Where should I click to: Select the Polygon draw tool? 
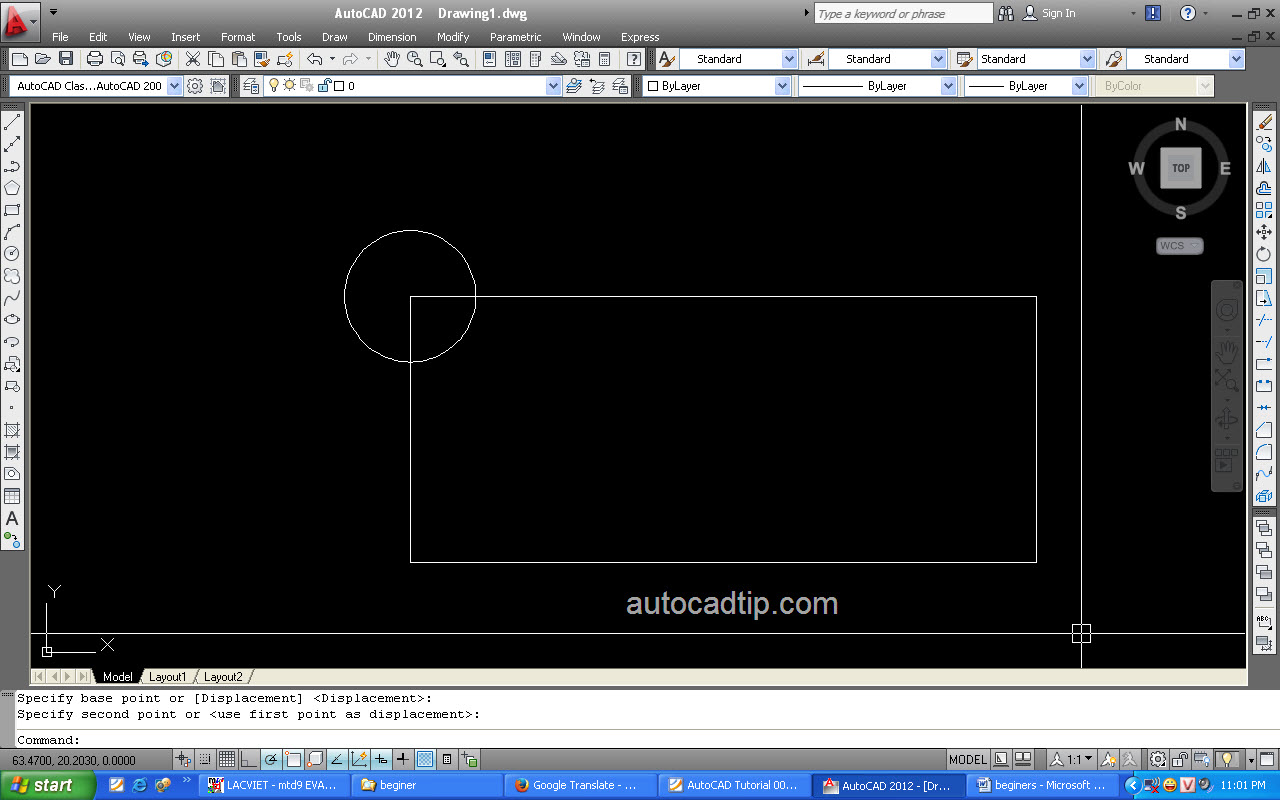(x=12, y=188)
